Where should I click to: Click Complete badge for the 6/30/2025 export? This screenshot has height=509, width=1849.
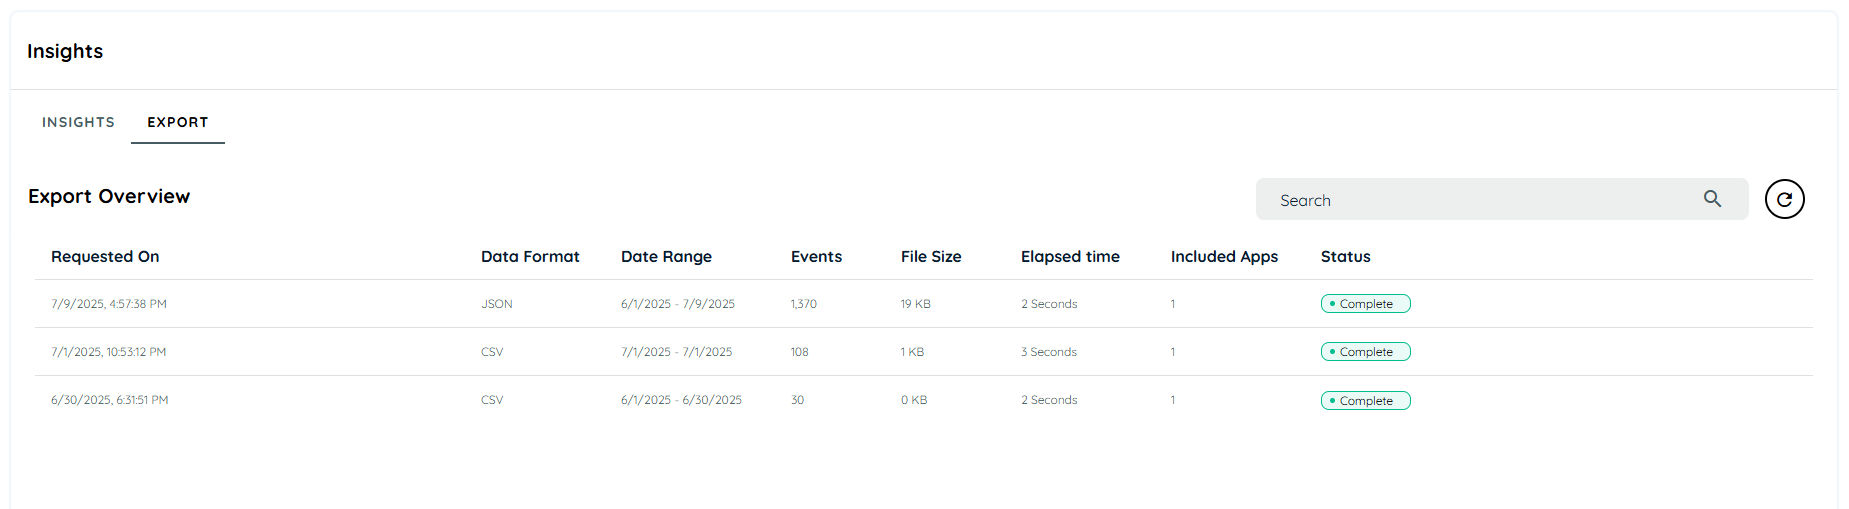click(1366, 400)
